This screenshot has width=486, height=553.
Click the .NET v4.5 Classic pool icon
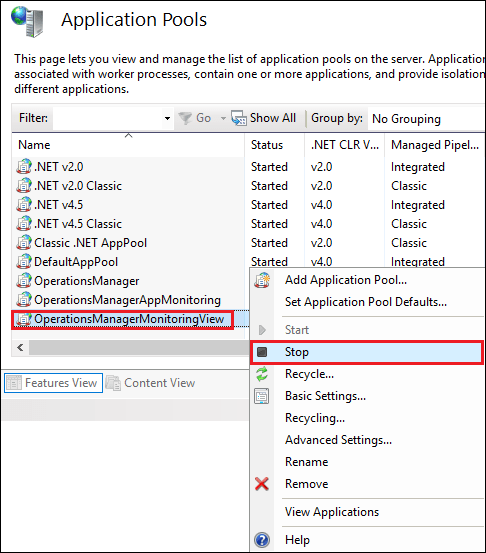24,224
